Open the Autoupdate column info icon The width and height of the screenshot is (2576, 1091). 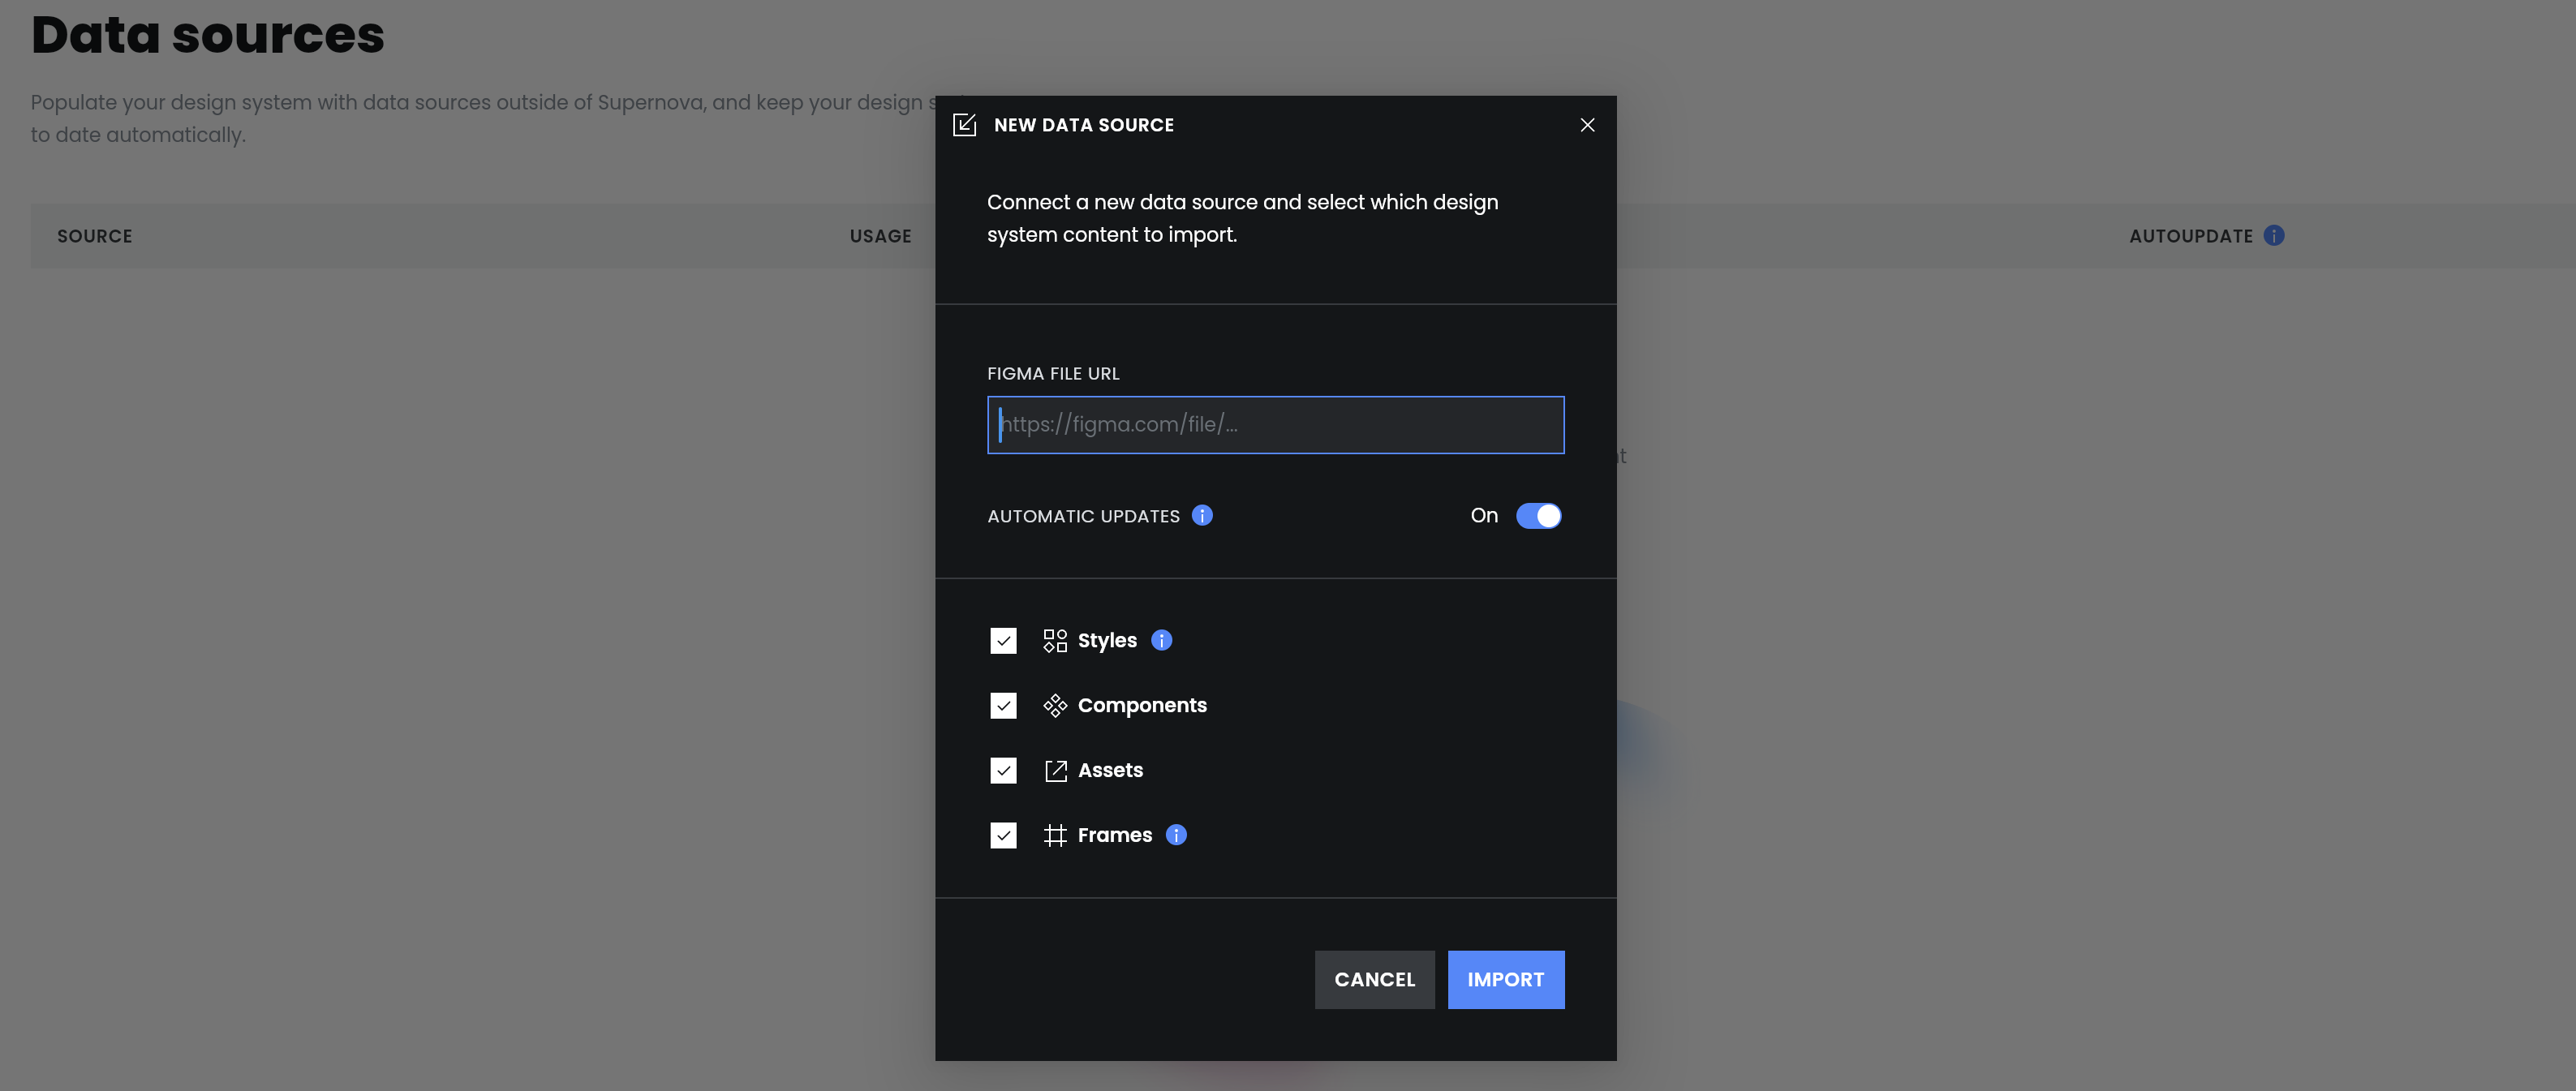(2274, 235)
